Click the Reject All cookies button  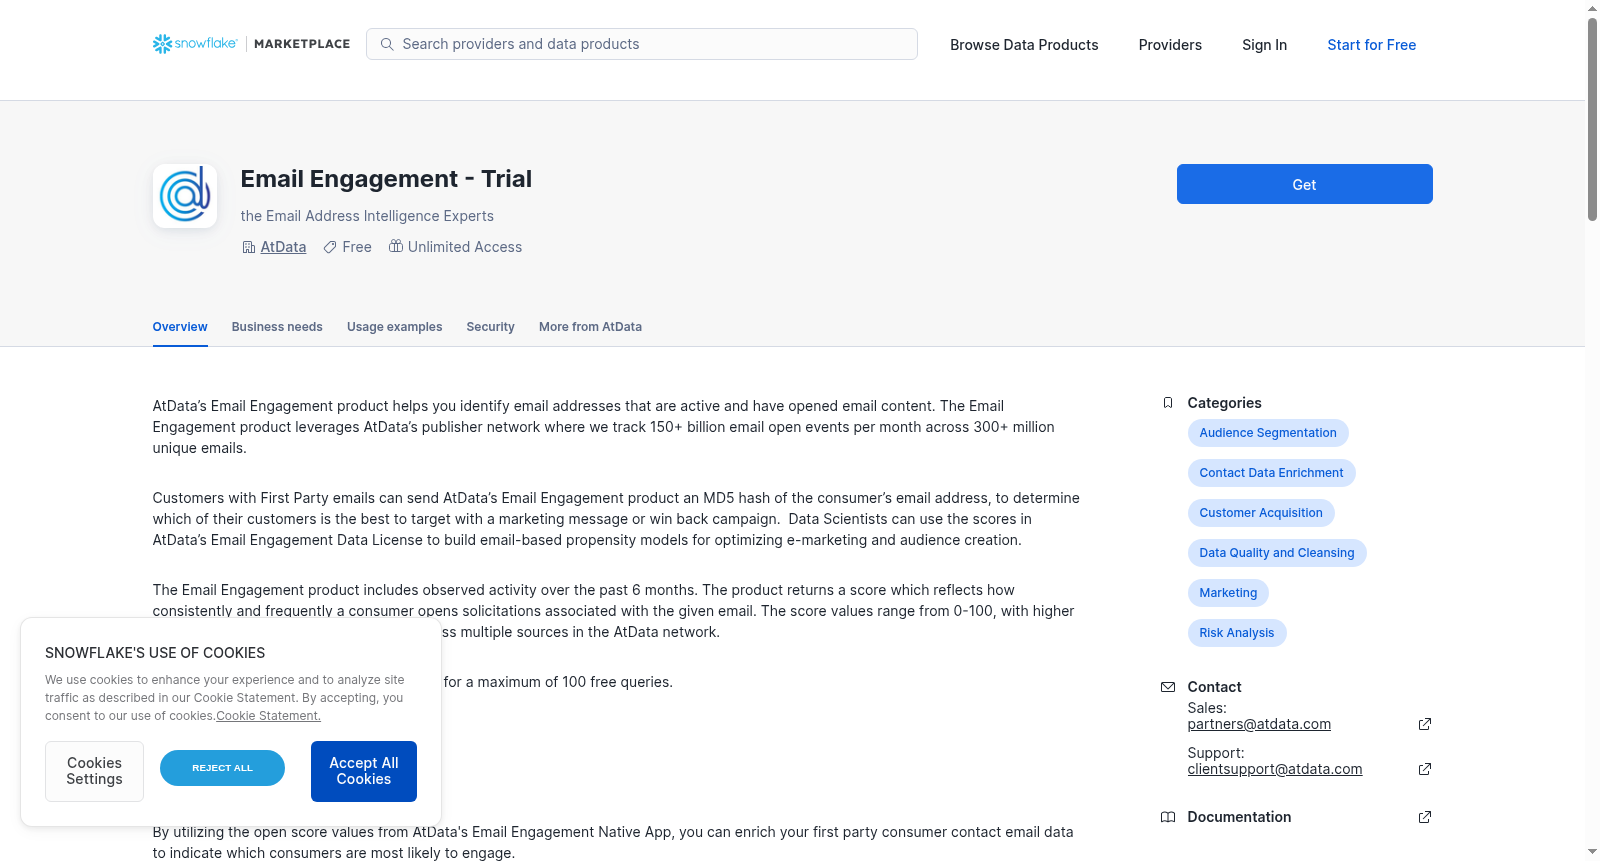(x=222, y=768)
